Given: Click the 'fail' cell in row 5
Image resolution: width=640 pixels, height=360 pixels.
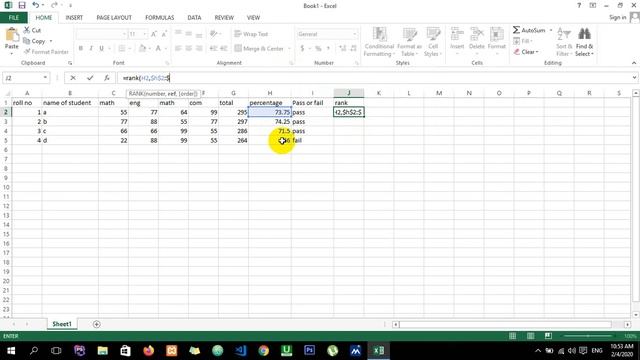Looking at the screenshot, I should tap(312, 140).
